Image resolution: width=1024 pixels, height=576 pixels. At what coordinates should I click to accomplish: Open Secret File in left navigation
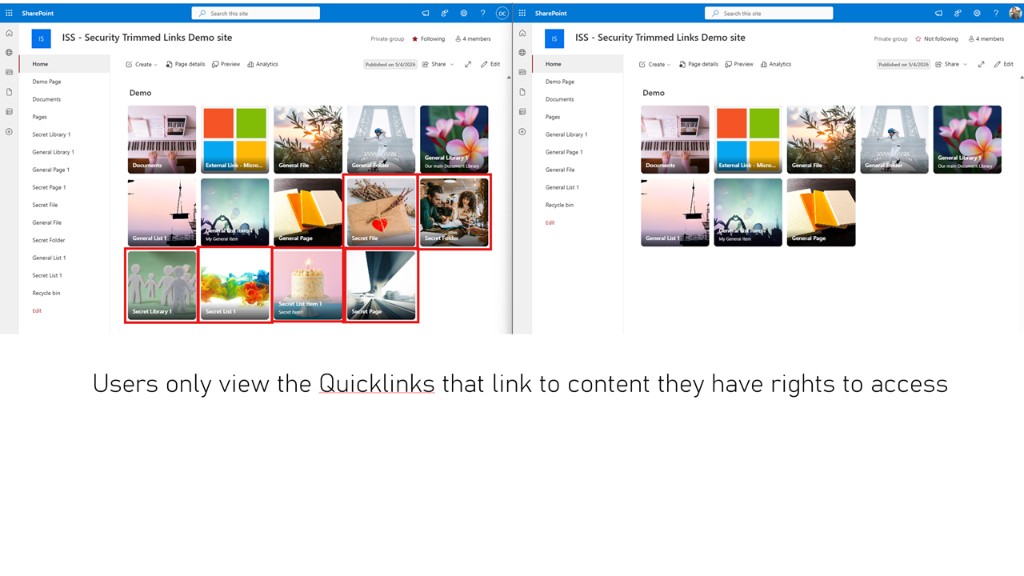tap(45, 205)
